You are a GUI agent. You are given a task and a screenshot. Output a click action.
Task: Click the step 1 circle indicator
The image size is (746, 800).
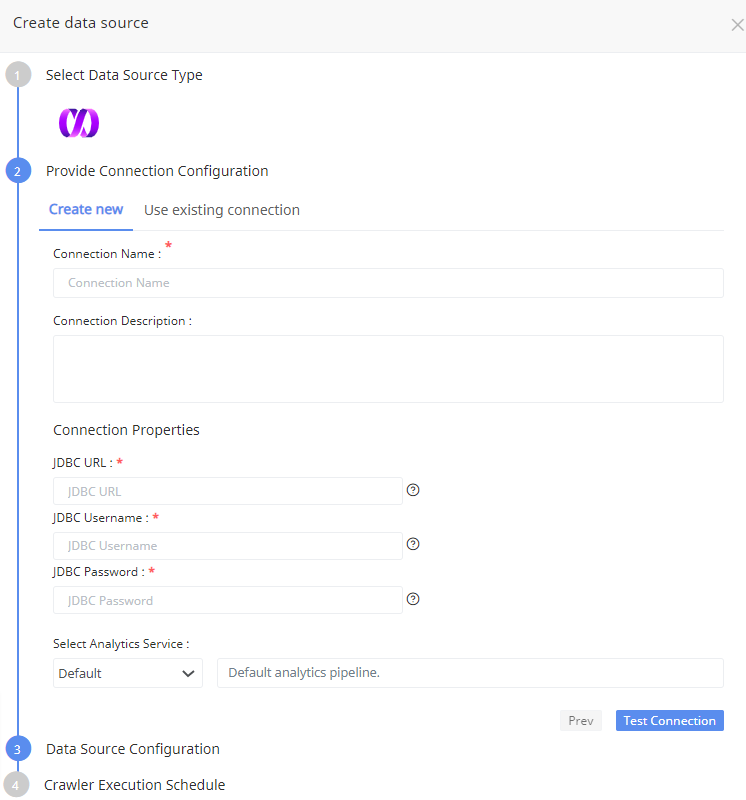[x=18, y=75]
